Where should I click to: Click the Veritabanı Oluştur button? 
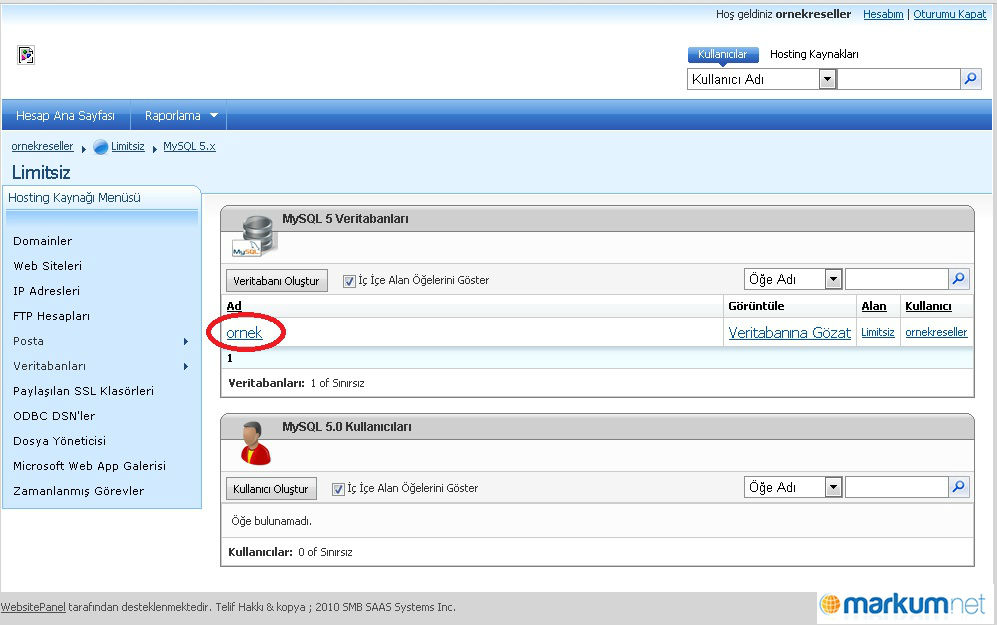pyautogui.click(x=277, y=280)
